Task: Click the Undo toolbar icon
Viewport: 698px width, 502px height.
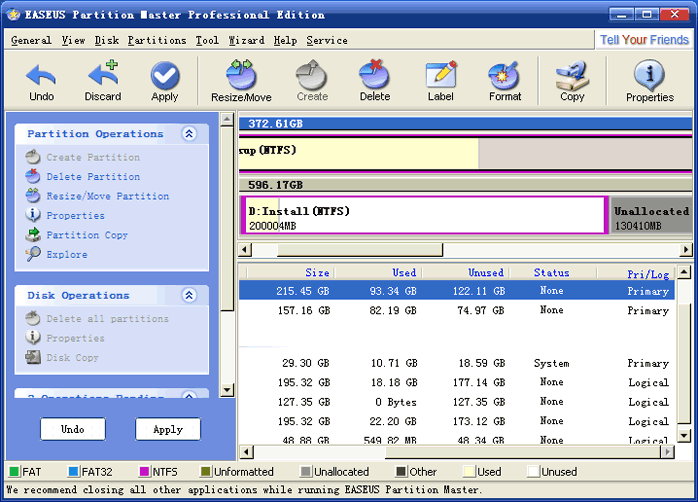Action: [41, 81]
